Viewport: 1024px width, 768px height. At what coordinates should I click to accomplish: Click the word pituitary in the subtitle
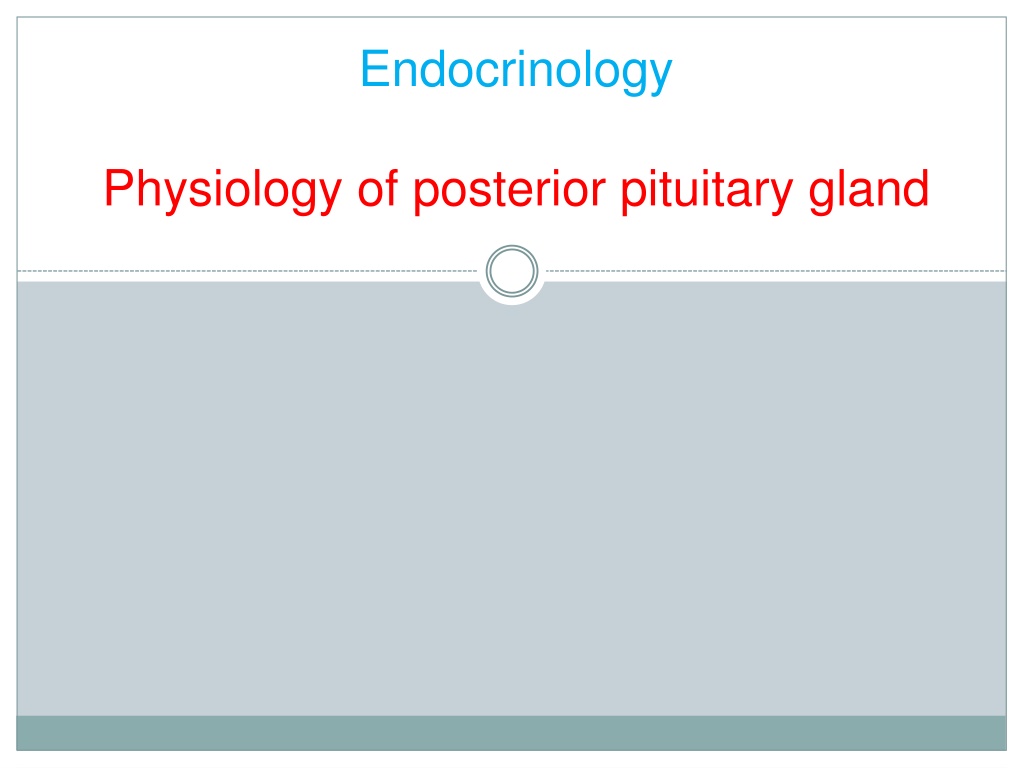(707, 190)
